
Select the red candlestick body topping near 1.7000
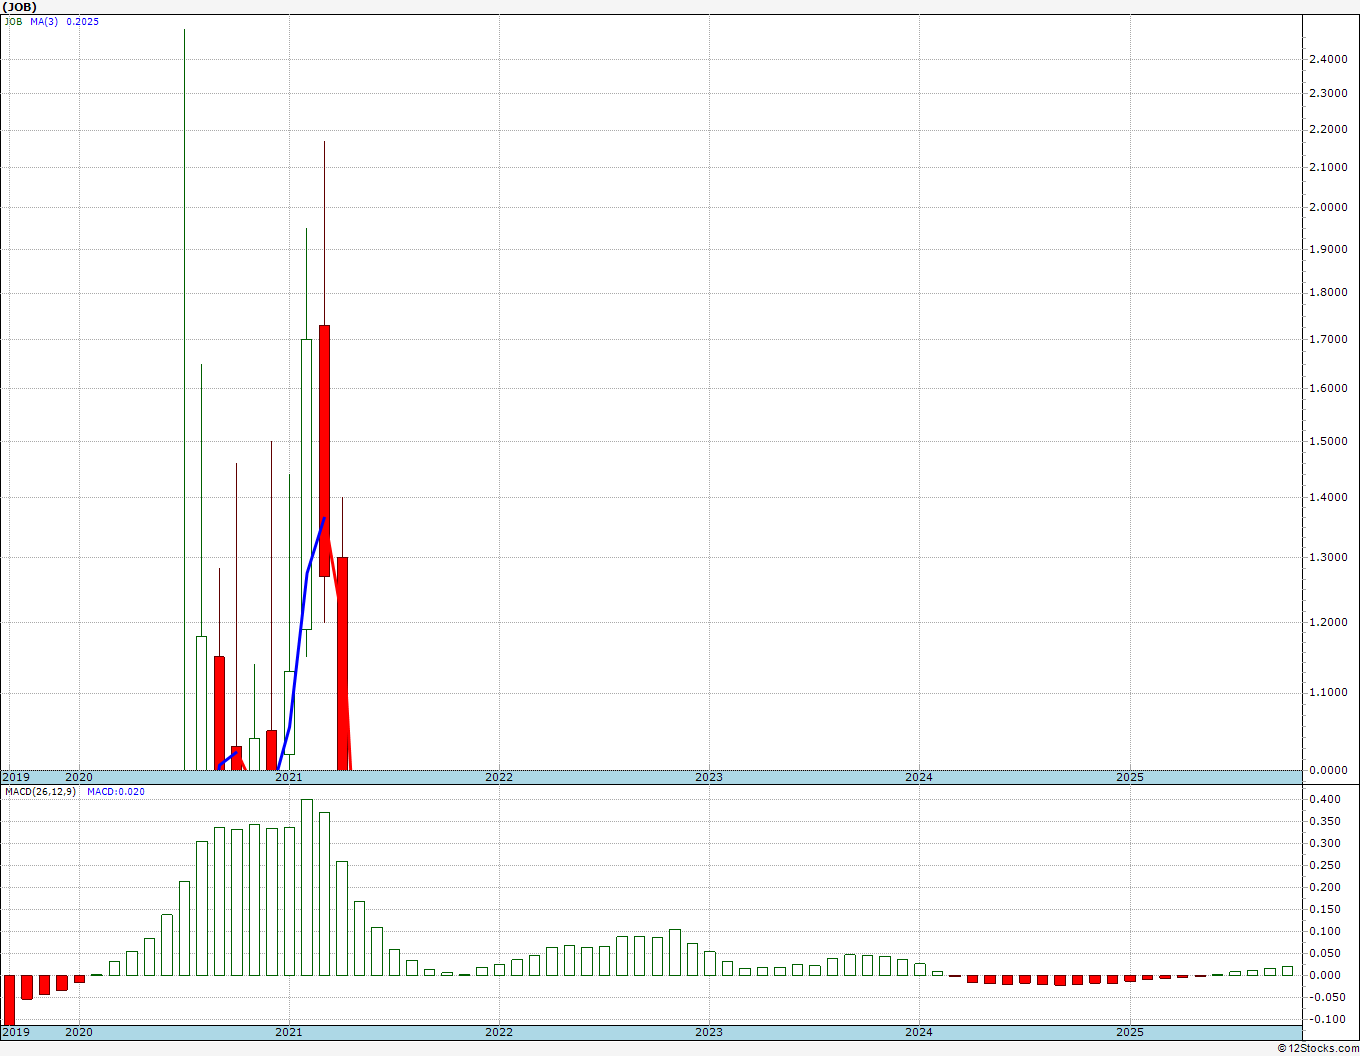coord(324,451)
